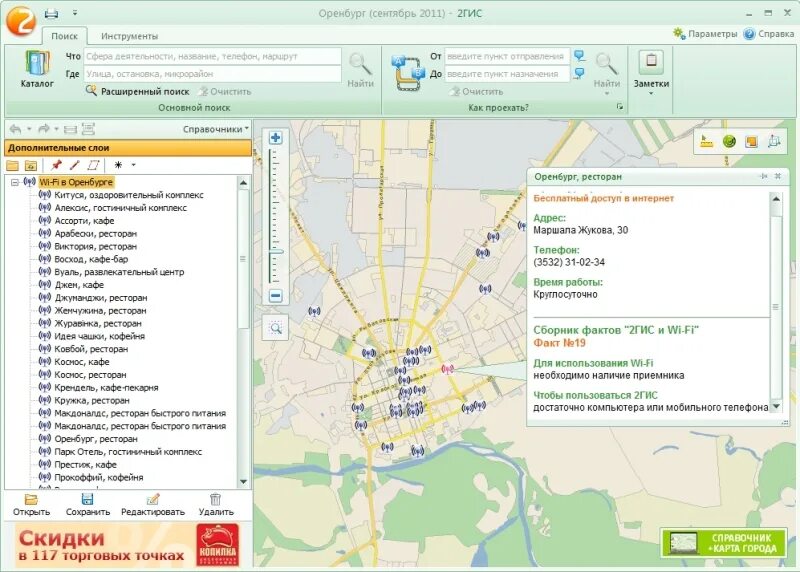Viewport: 800px width, 572px height.
Task: Click the Что search field
Action: tap(212, 56)
